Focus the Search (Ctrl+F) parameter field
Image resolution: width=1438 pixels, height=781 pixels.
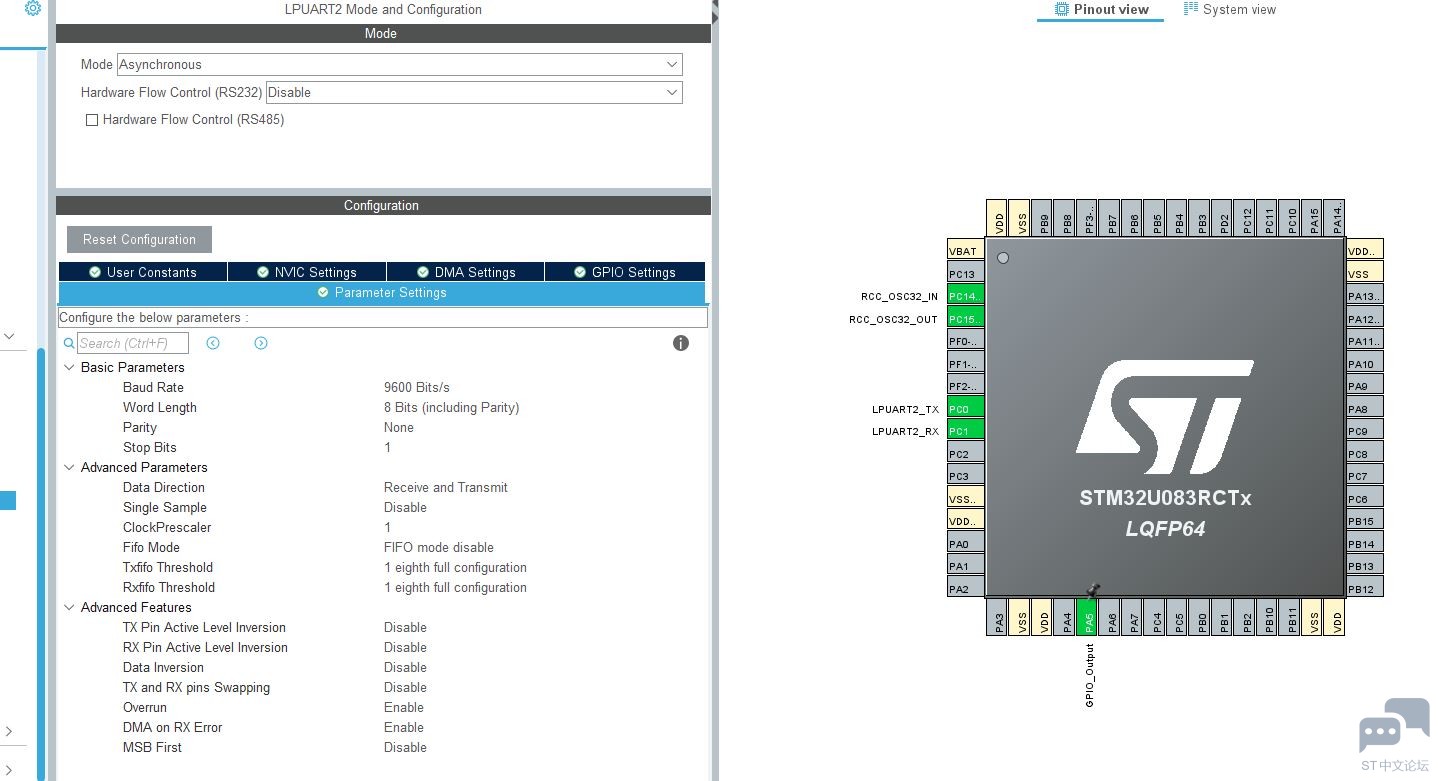click(x=133, y=343)
